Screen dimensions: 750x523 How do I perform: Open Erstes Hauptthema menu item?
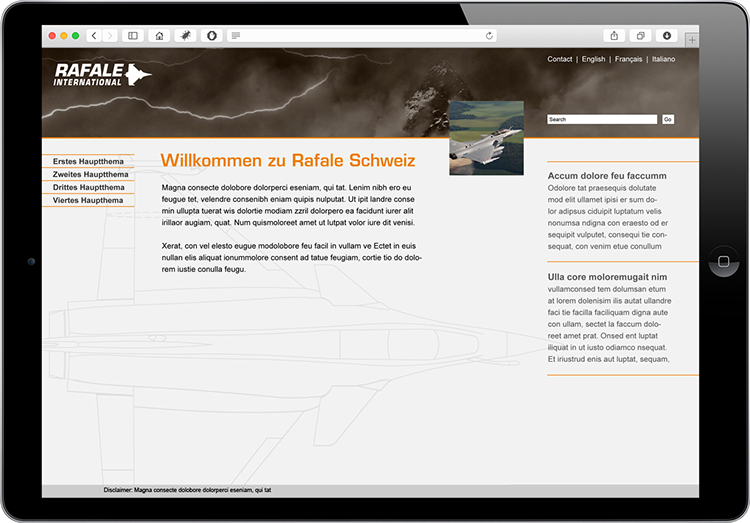pyautogui.click(x=88, y=161)
